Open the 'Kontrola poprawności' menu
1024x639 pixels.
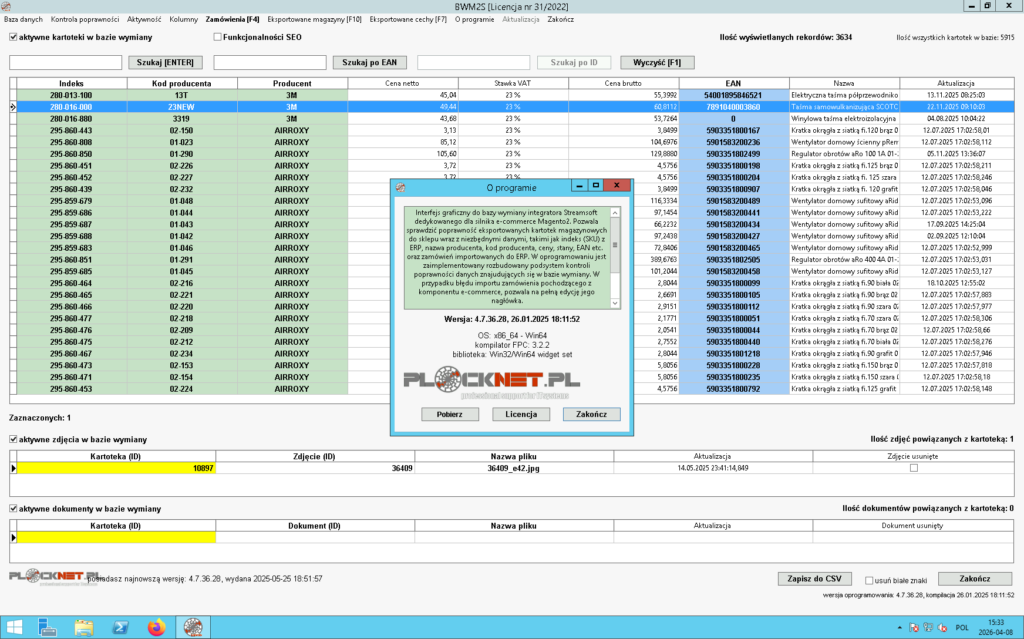pos(85,19)
